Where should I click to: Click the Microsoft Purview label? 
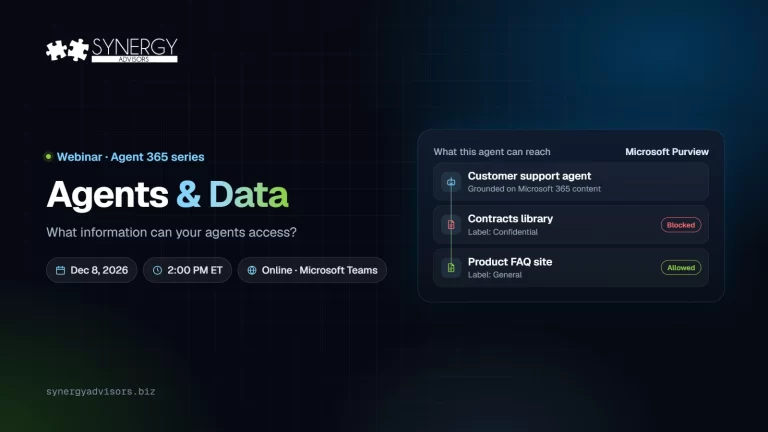pyautogui.click(x=667, y=152)
